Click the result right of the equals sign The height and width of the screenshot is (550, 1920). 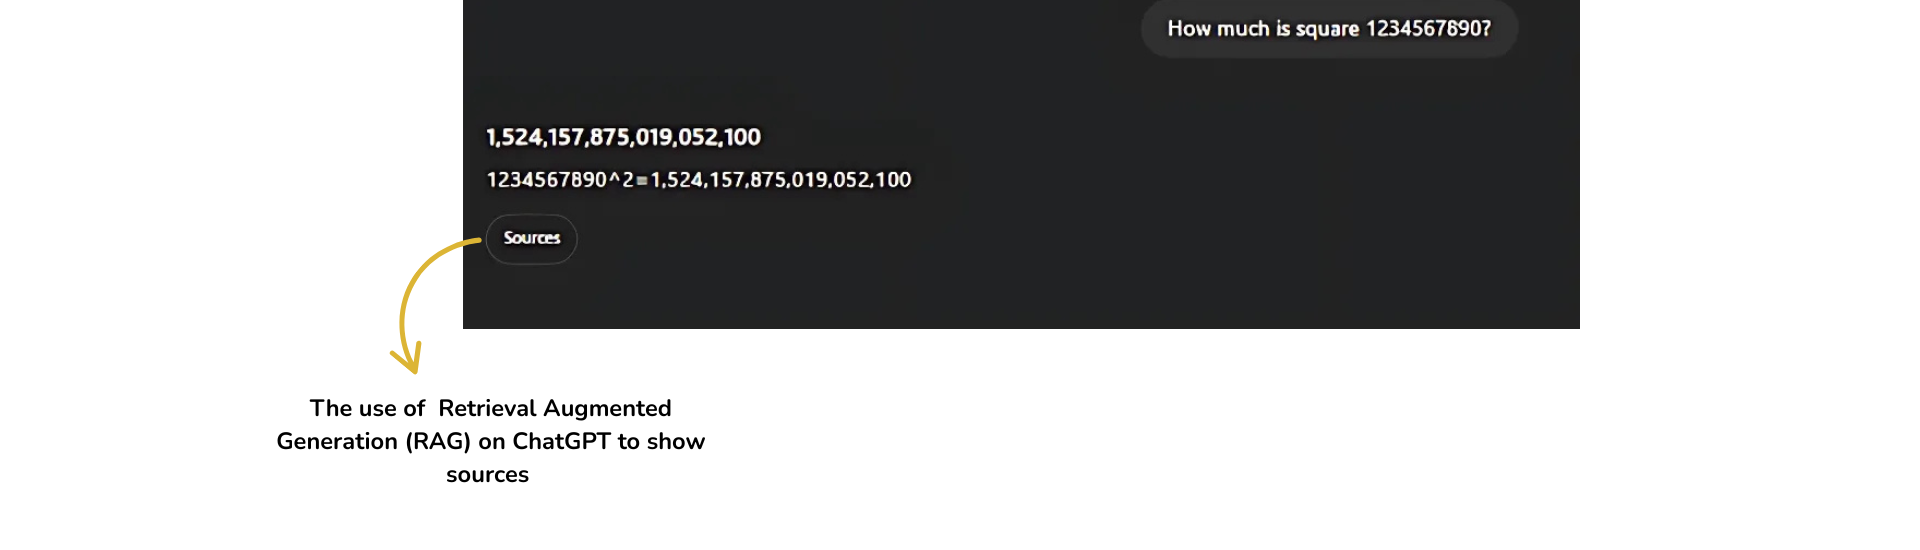pos(781,180)
